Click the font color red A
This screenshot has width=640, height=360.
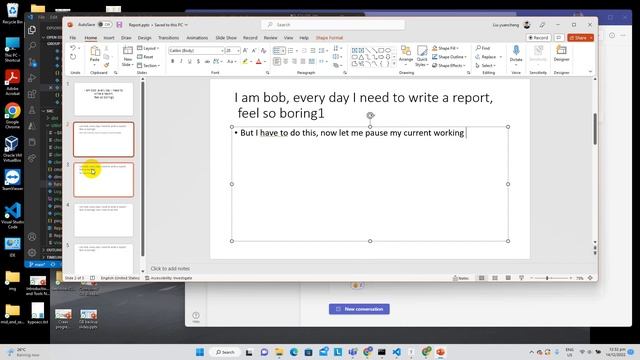point(258,61)
